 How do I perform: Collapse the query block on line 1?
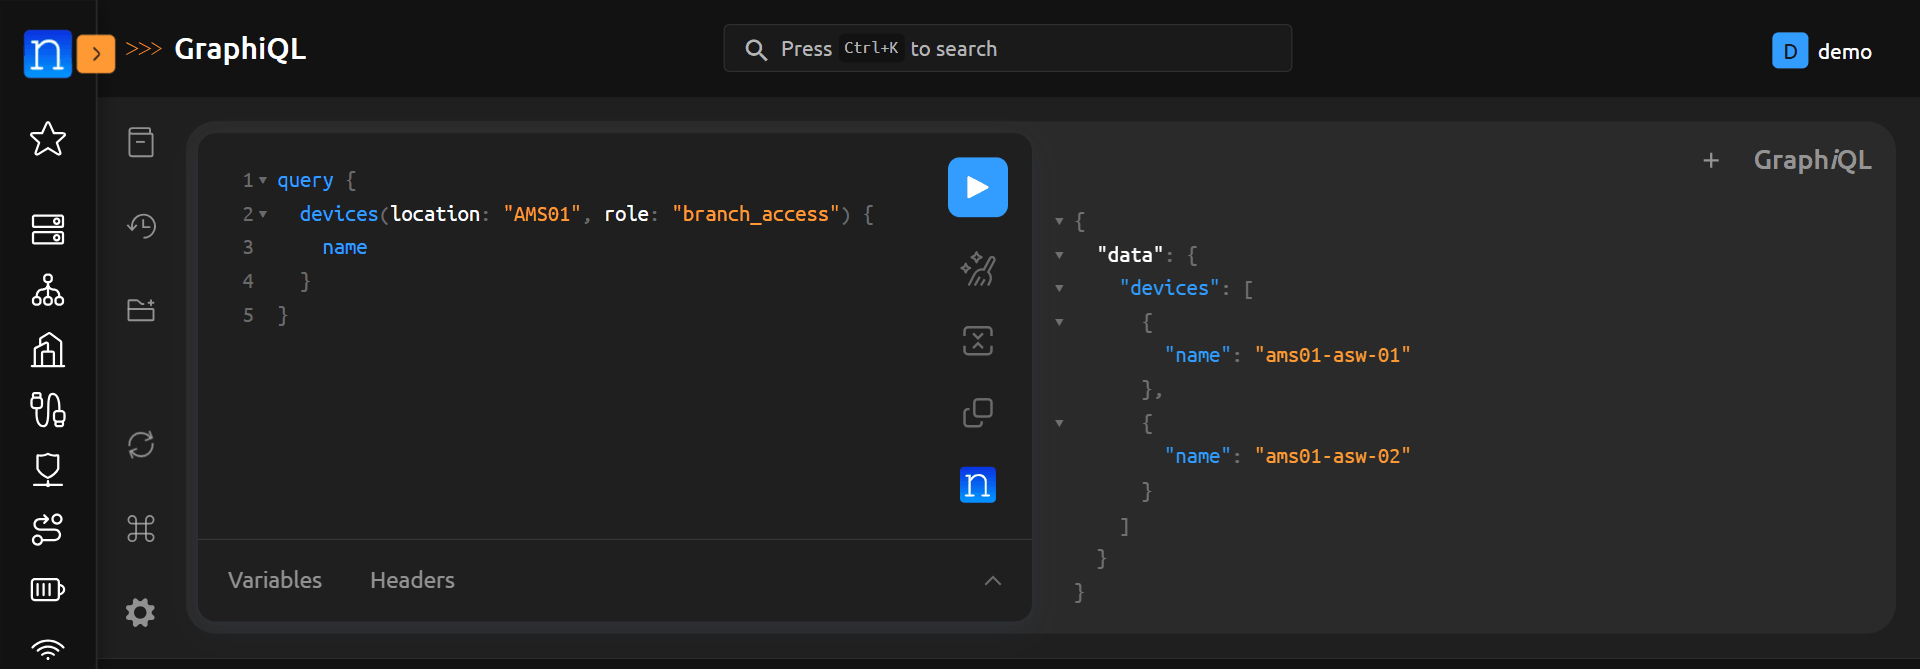point(263,181)
